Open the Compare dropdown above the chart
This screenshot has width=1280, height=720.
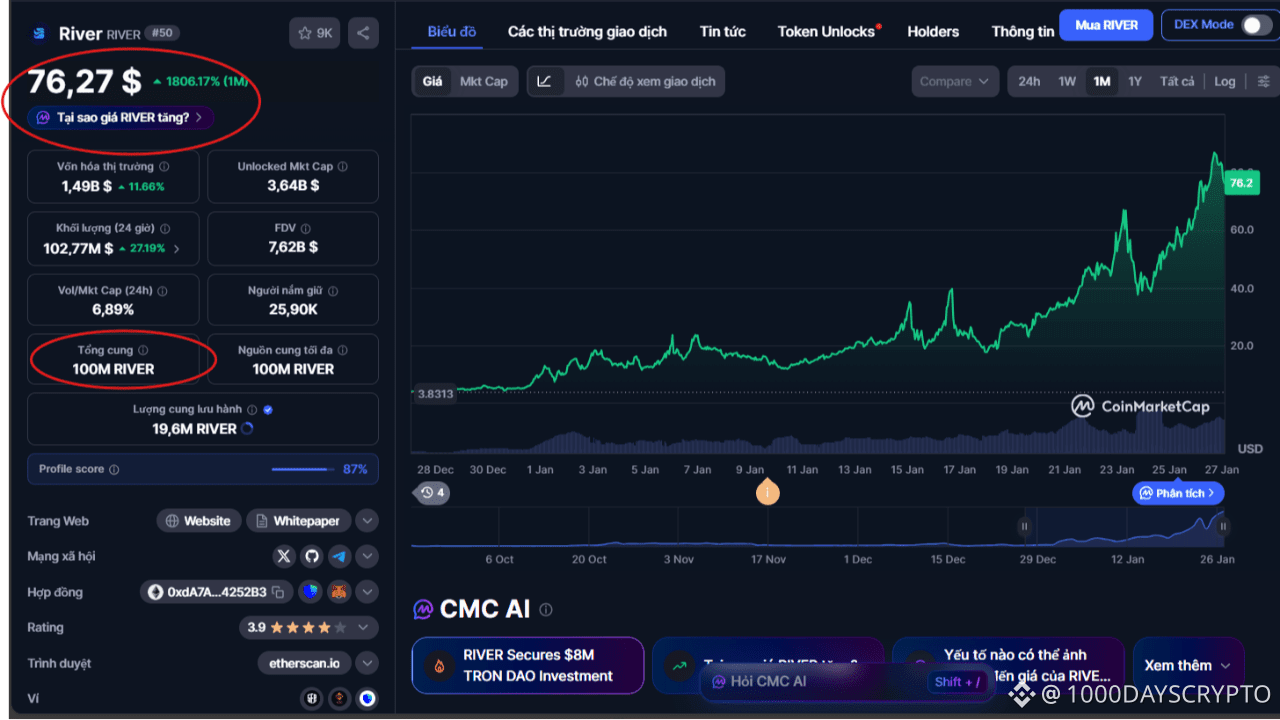[955, 81]
